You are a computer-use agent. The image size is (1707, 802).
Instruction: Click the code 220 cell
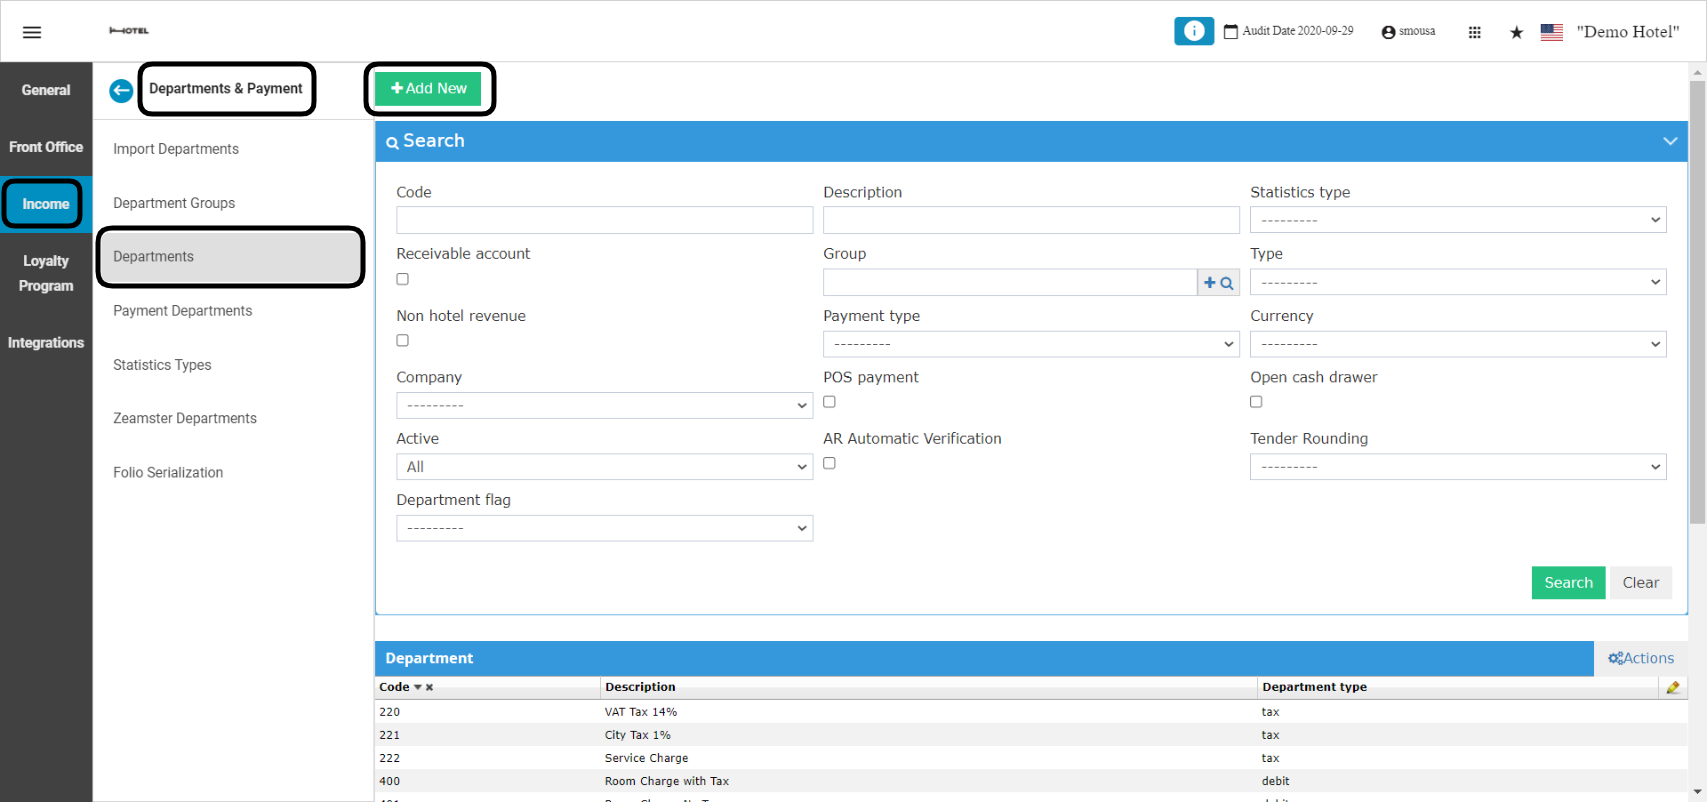coord(389,712)
